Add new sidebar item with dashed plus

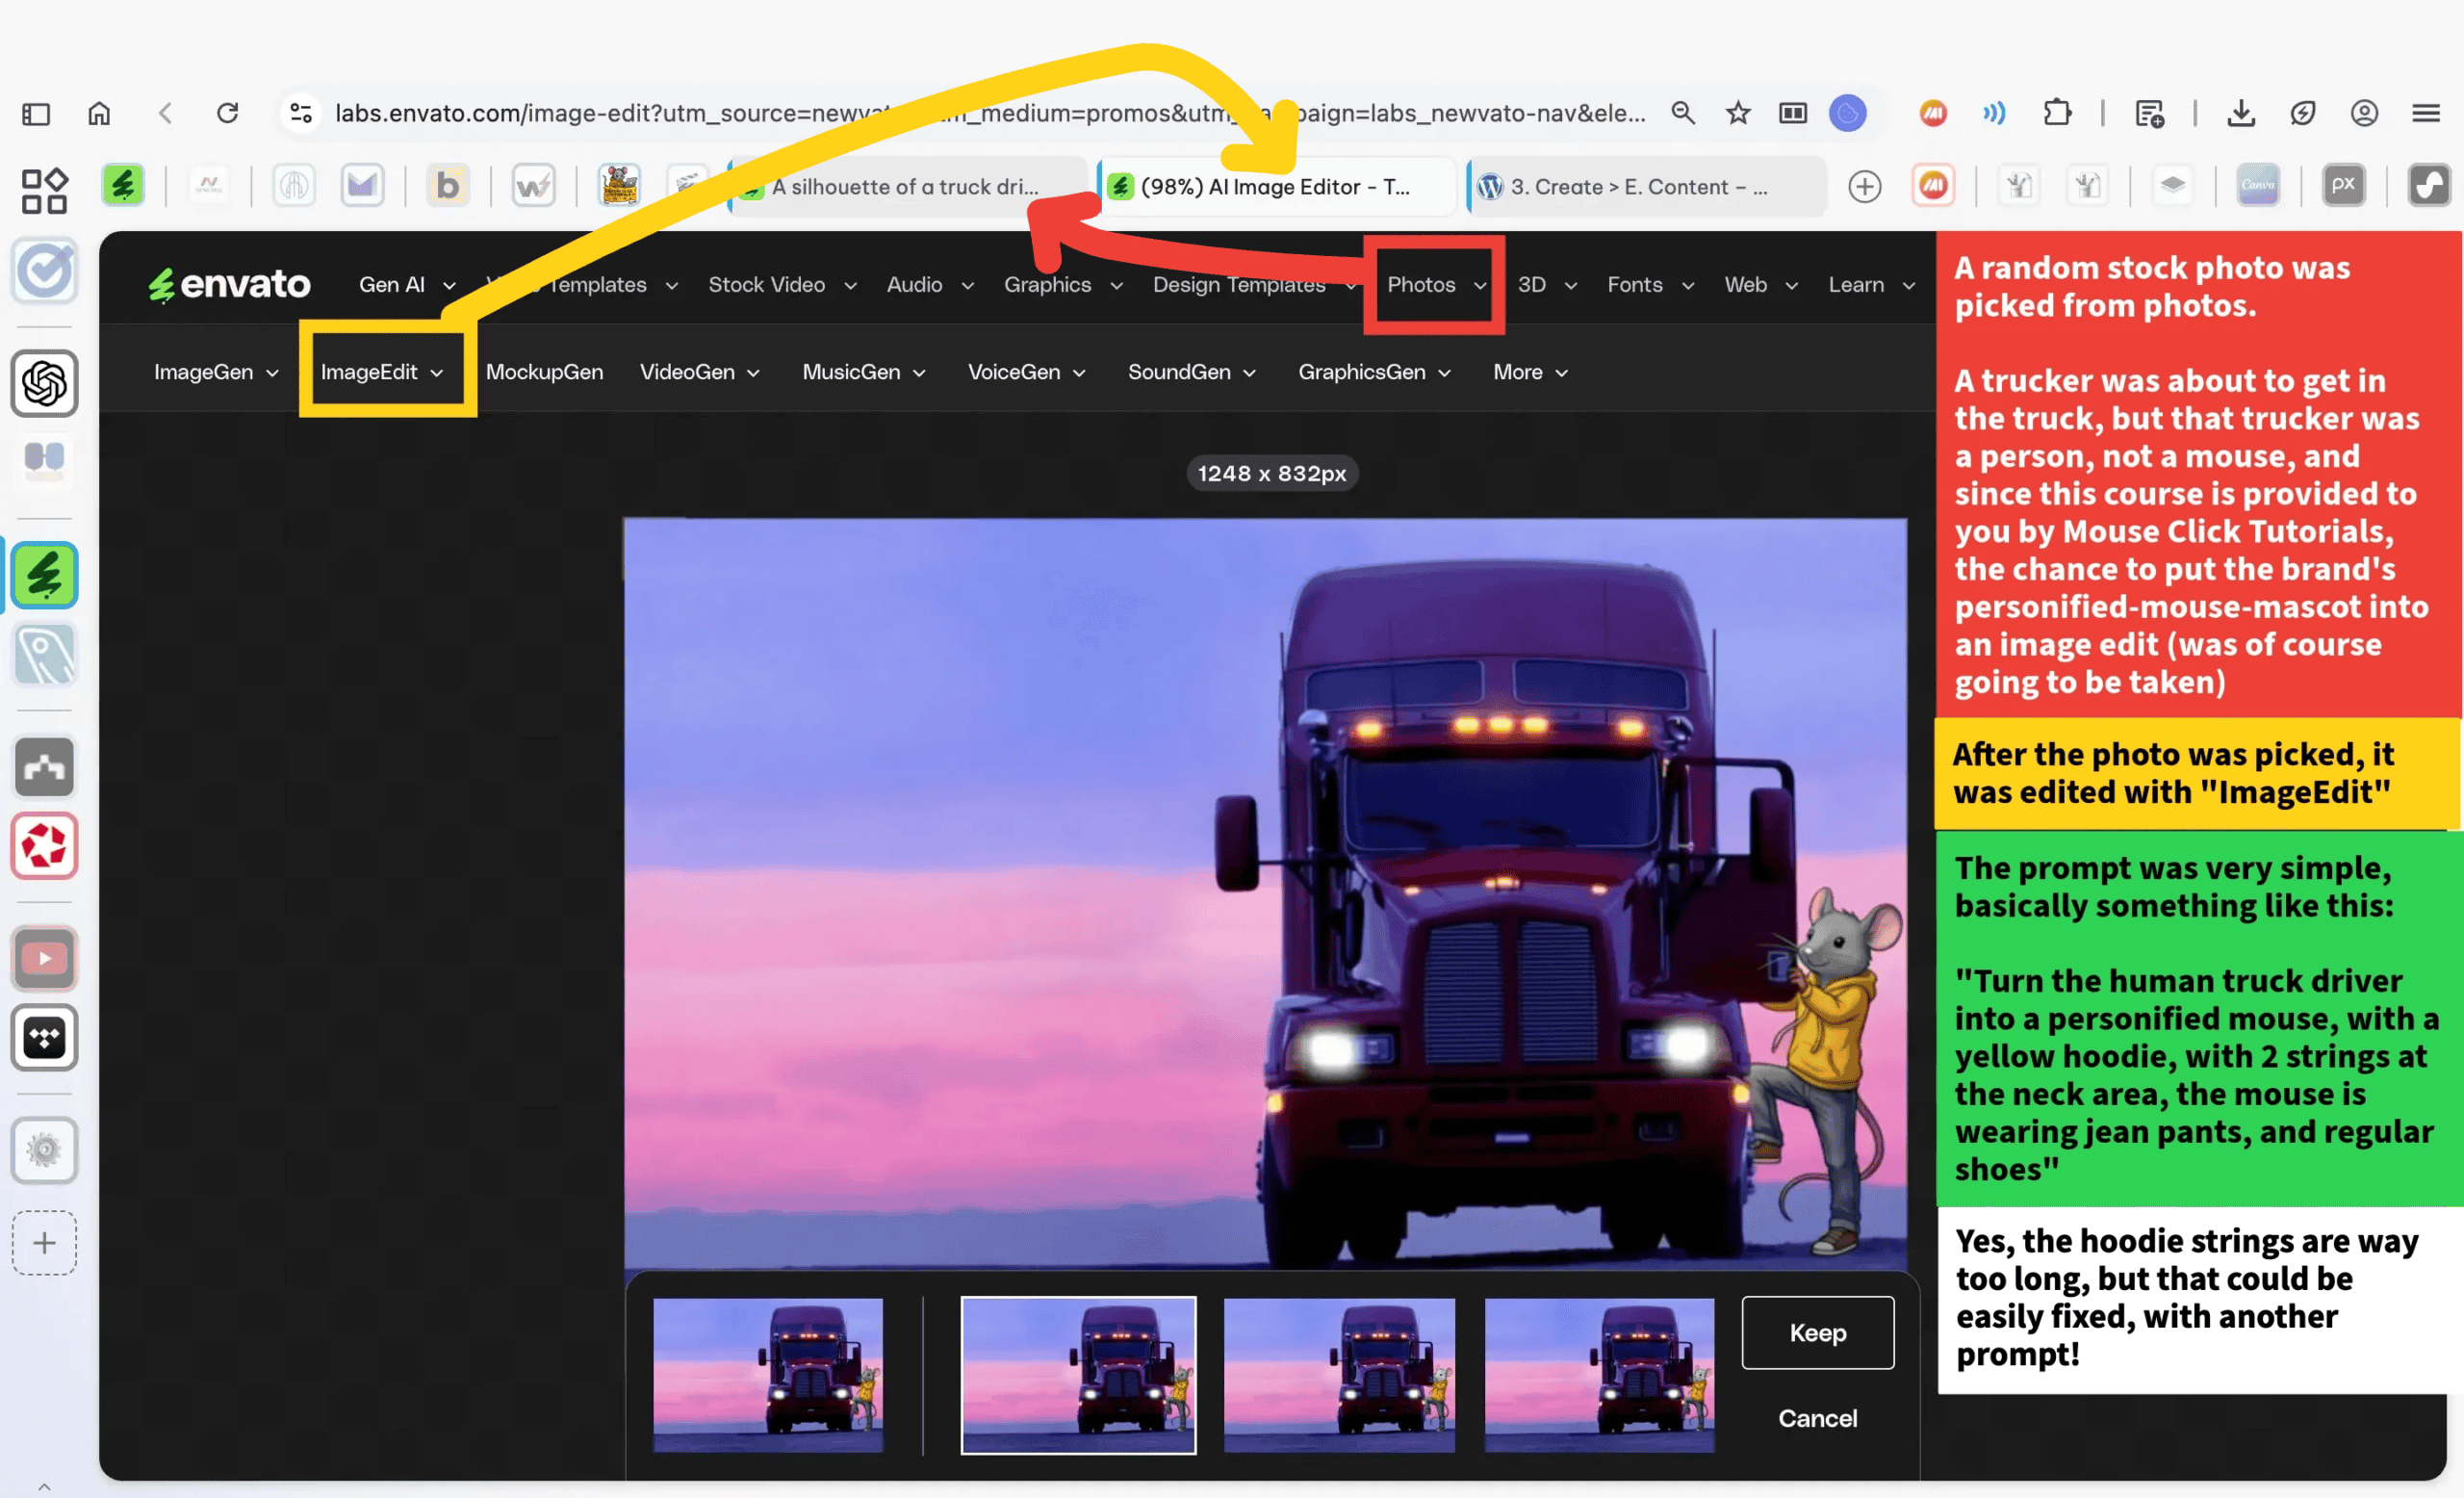coord(44,1243)
